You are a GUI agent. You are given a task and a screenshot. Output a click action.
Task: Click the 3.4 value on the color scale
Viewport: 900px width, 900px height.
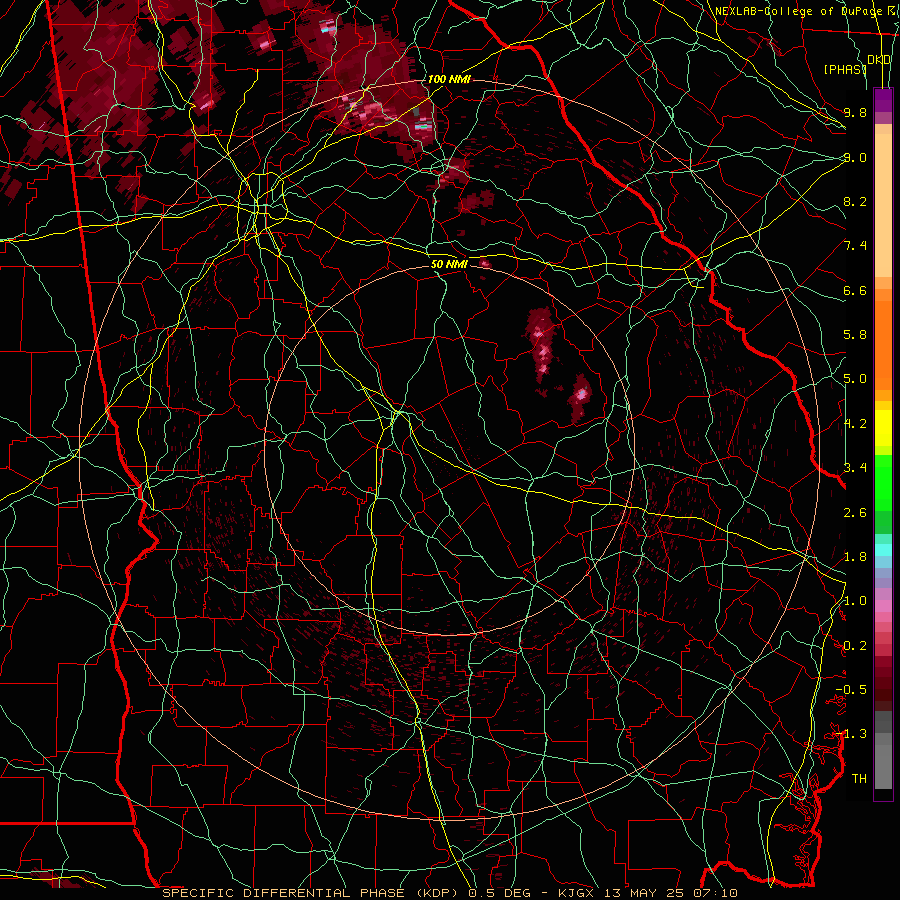[855, 468]
